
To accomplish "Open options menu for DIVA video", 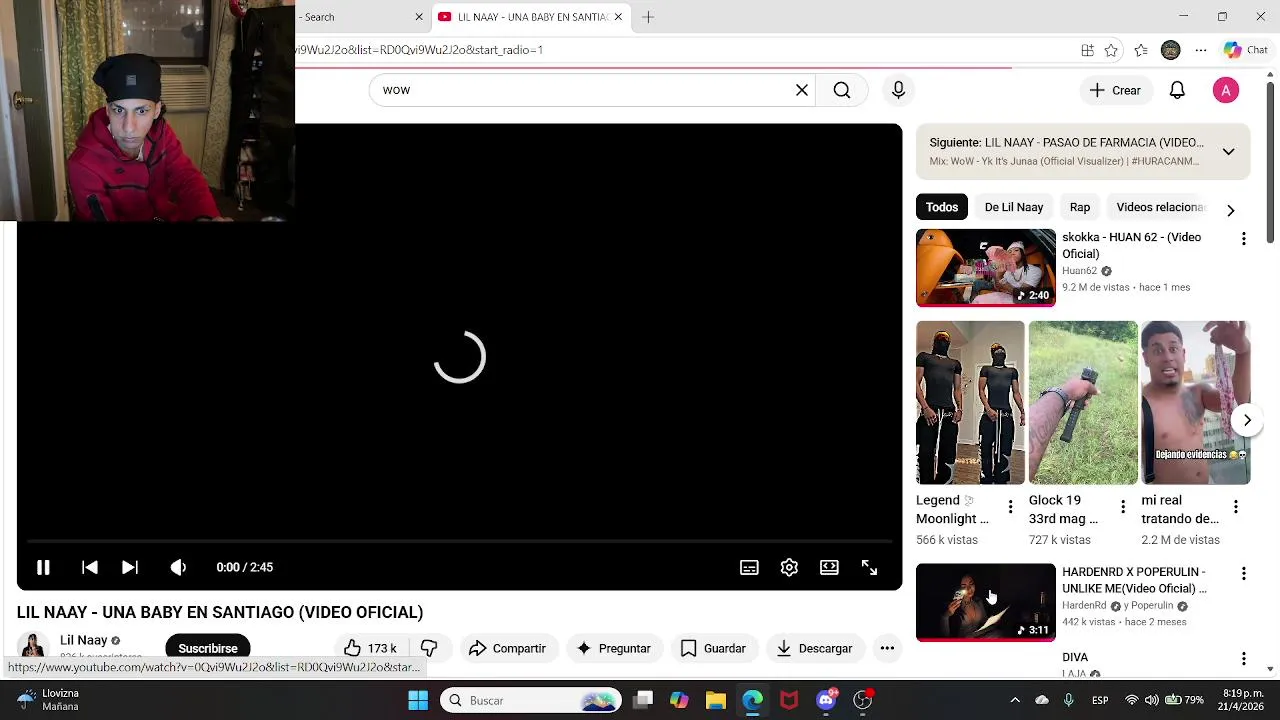I will pyautogui.click(x=1243, y=659).
